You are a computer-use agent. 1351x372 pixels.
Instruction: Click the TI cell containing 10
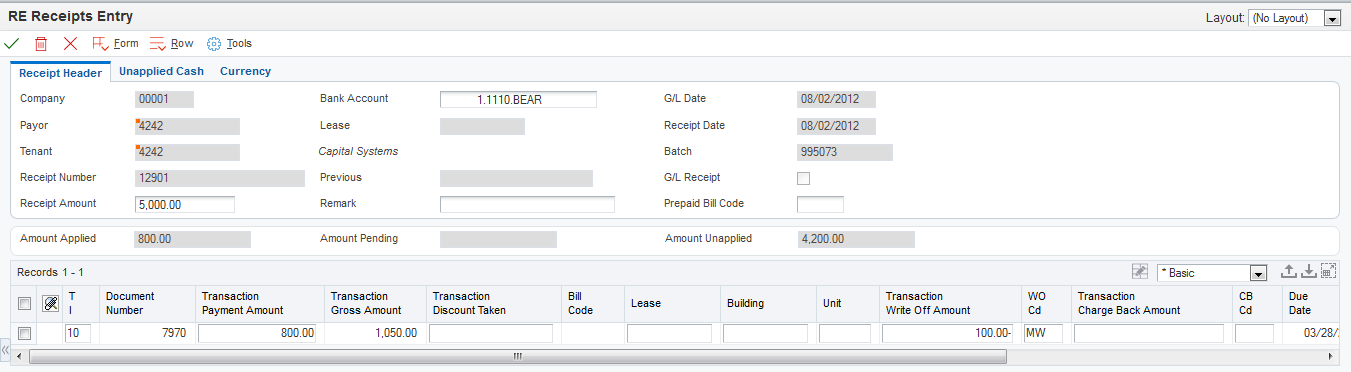tap(78, 333)
